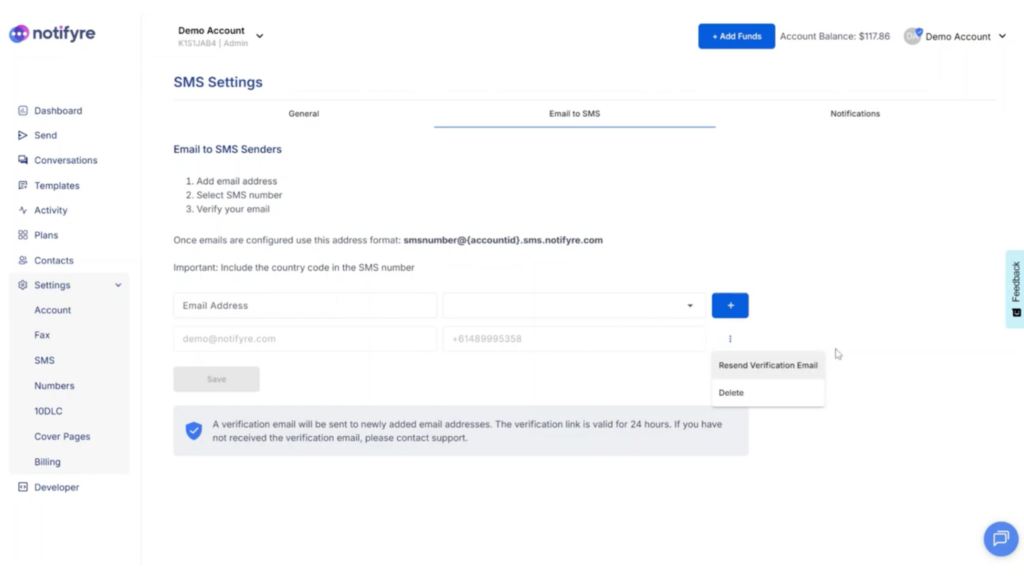This screenshot has width=1024, height=576.
Task: Click the Demo Account avatar icon
Action: click(912, 36)
